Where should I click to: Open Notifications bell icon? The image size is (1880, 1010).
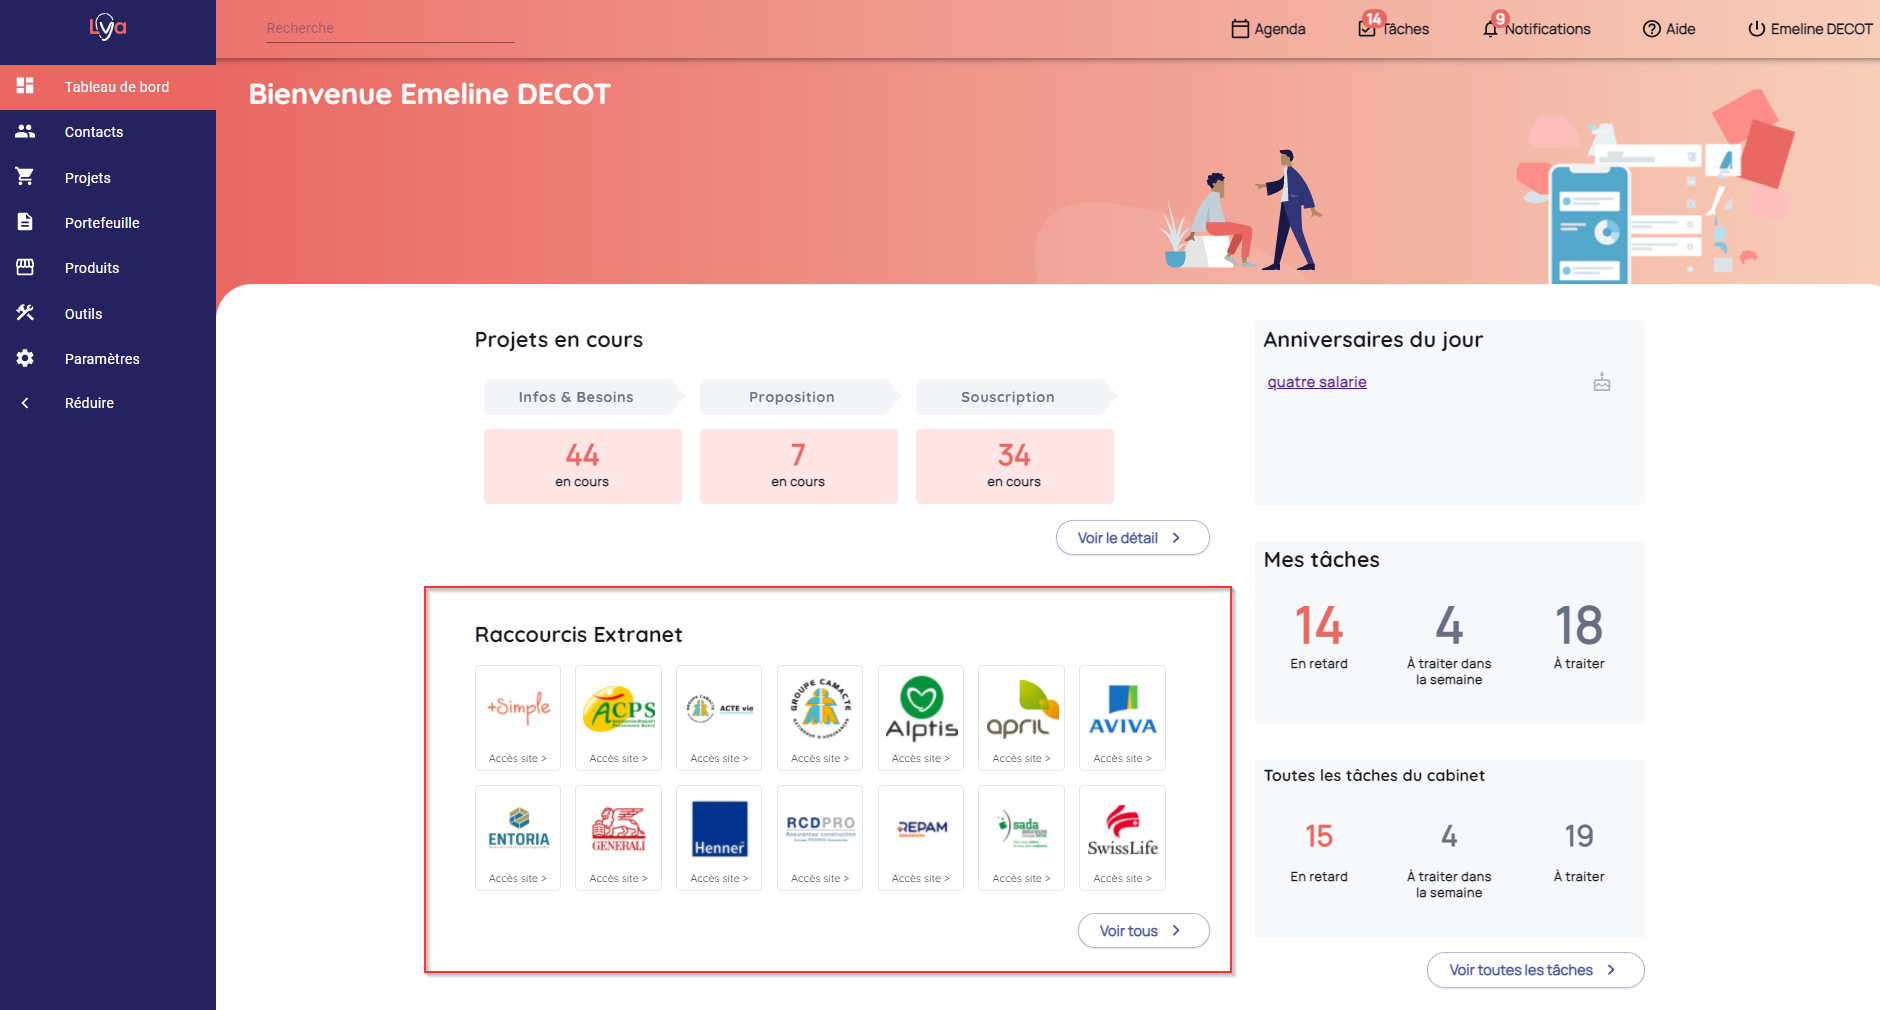point(1490,29)
